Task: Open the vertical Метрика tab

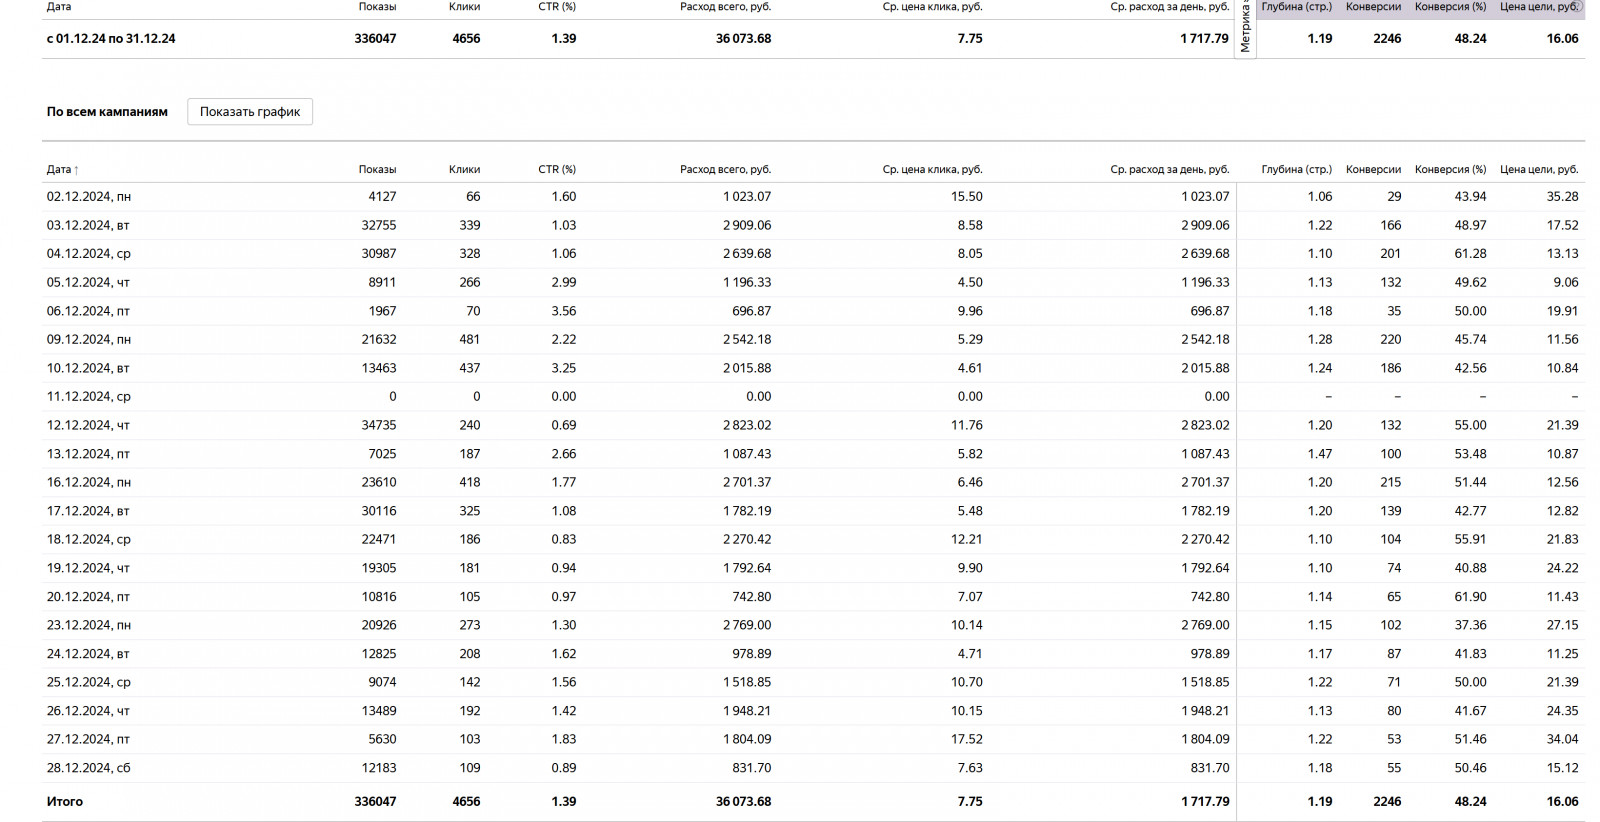Action: [1245, 30]
